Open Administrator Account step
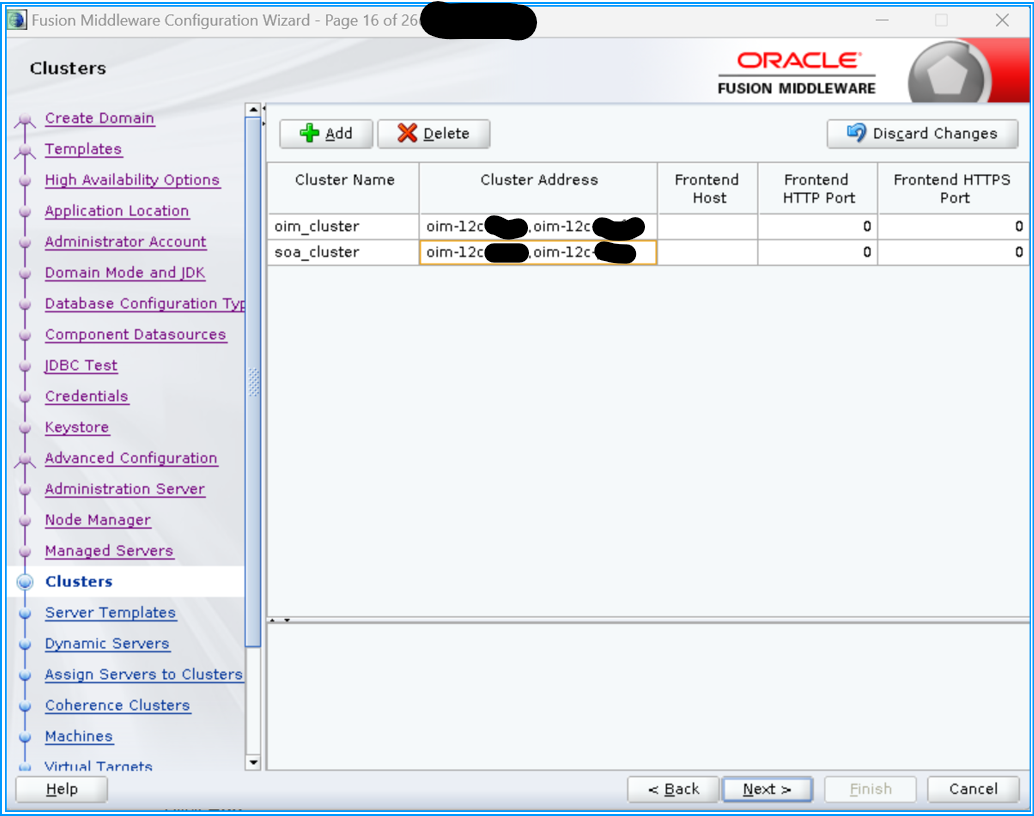 point(125,242)
